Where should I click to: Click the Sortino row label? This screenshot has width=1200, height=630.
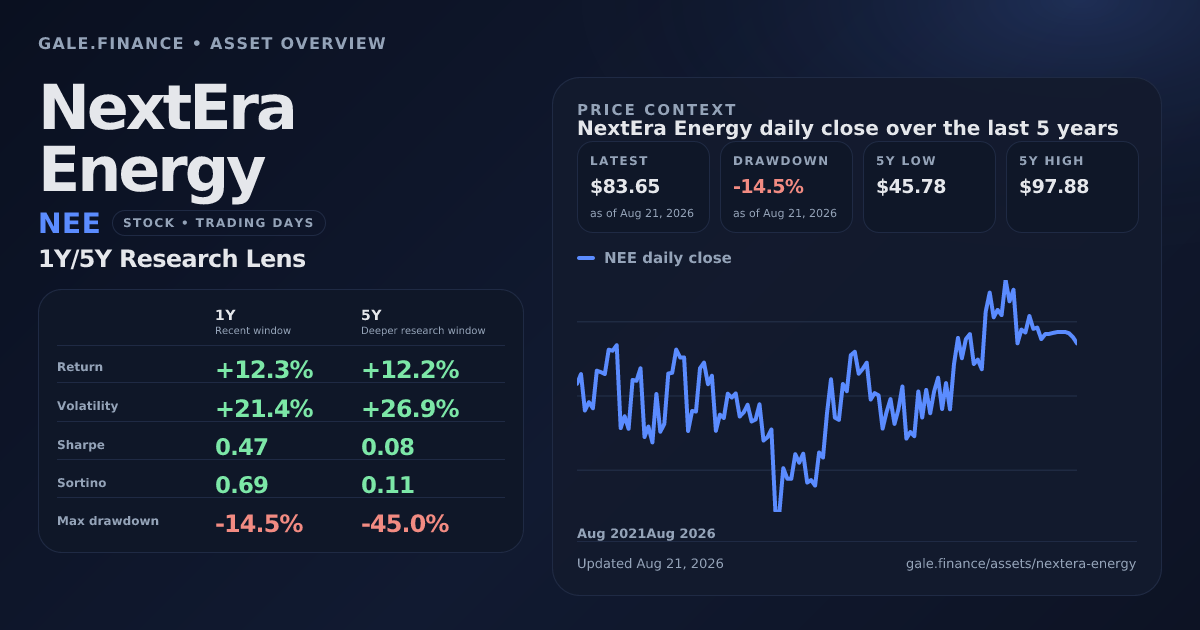pyautogui.click(x=82, y=483)
